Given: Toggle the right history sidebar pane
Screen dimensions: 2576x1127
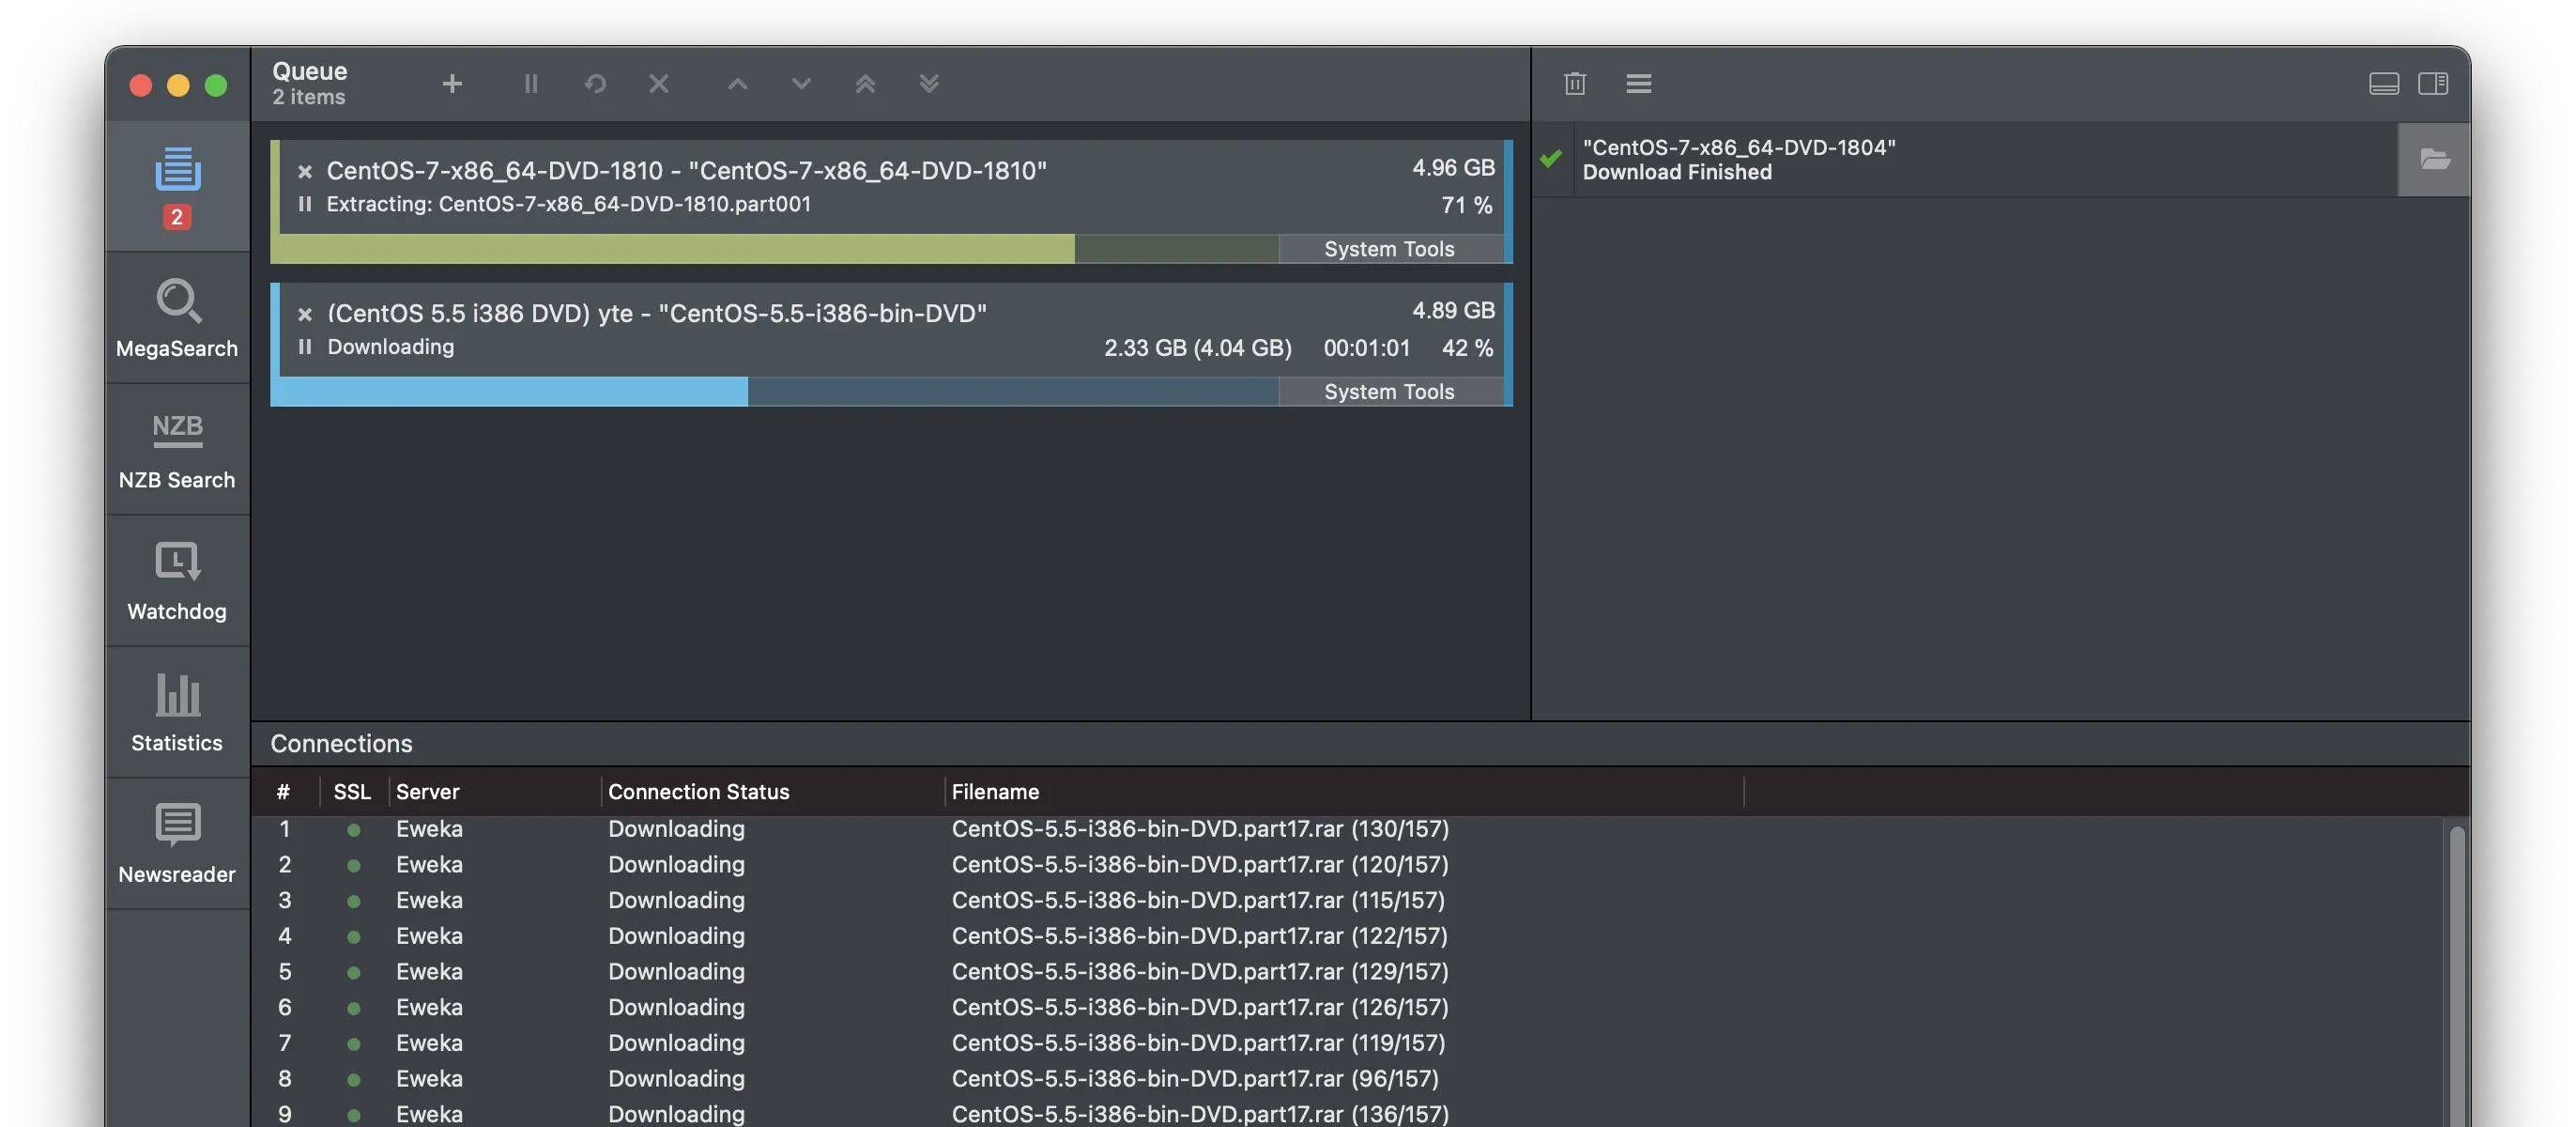Looking at the screenshot, I should pyautogui.click(x=2433, y=84).
